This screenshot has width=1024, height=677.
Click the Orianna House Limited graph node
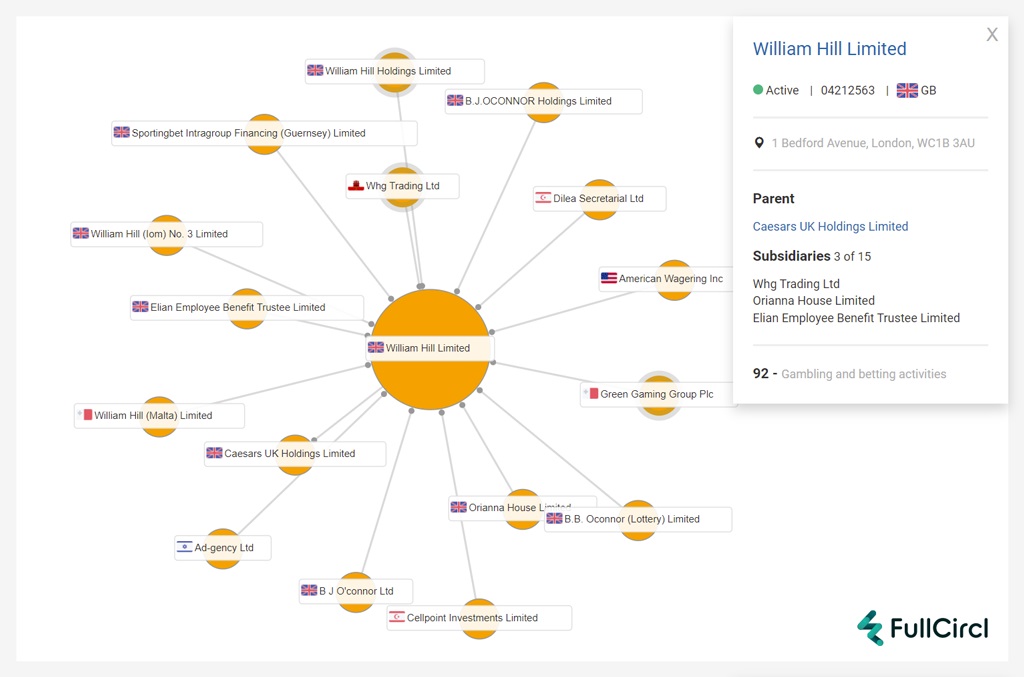522,508
